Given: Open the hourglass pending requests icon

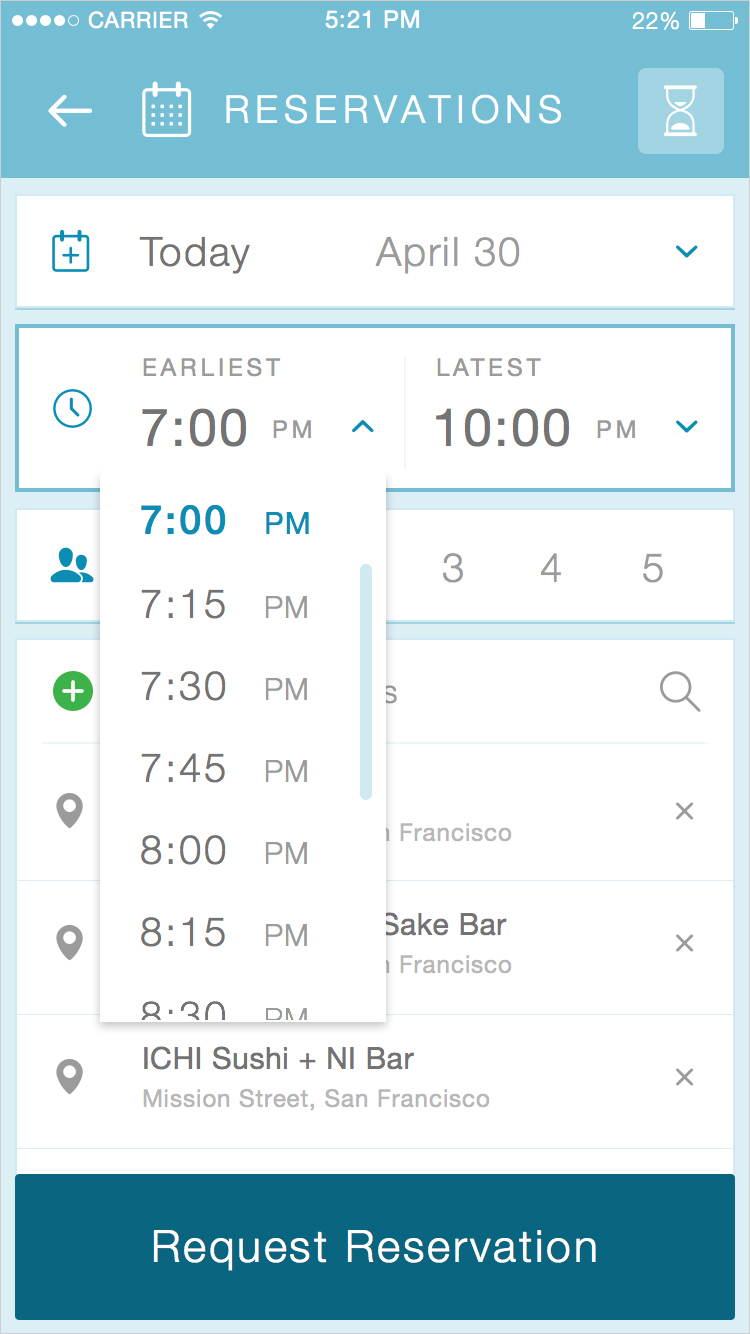Looking at the screenshot, I should [x=680, y=111].
